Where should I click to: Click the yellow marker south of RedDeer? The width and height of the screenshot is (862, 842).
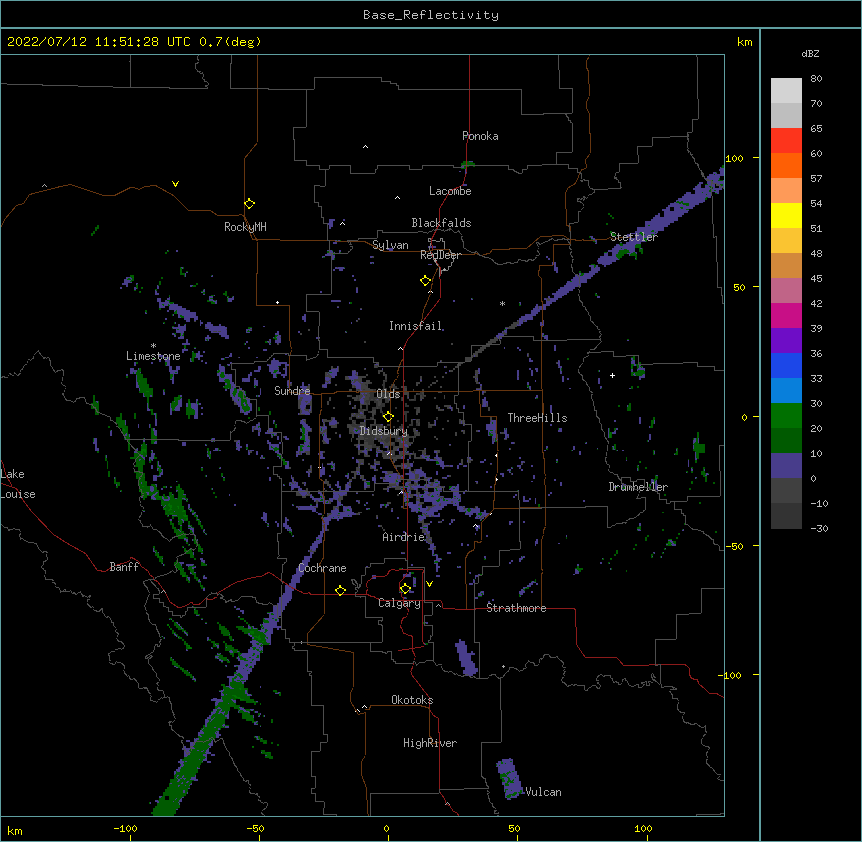point(425,281)
